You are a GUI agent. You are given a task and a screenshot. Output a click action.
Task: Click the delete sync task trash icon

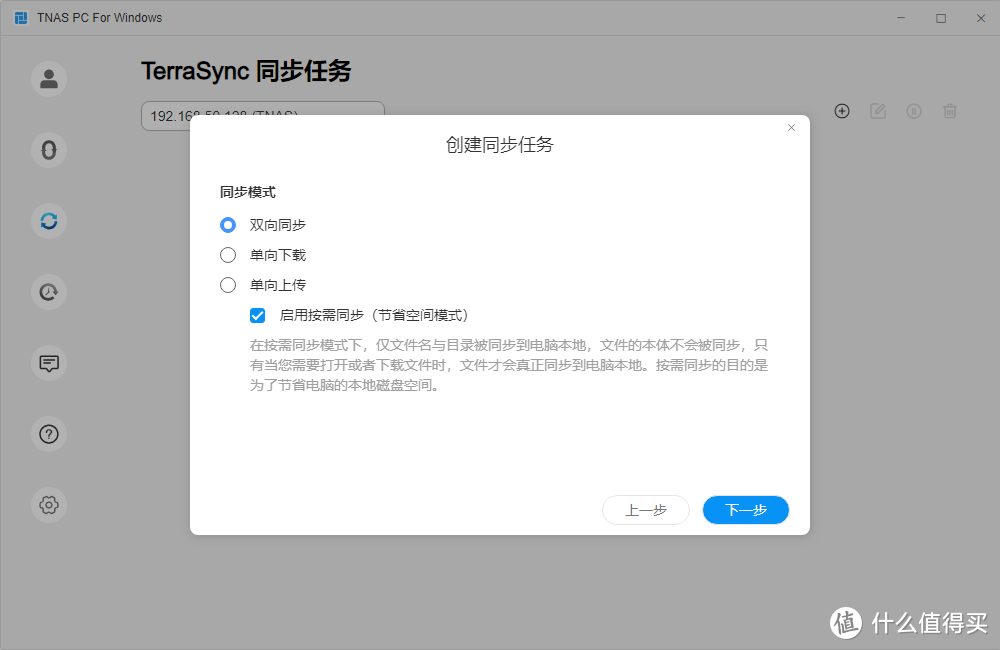(x=950, y=111)
